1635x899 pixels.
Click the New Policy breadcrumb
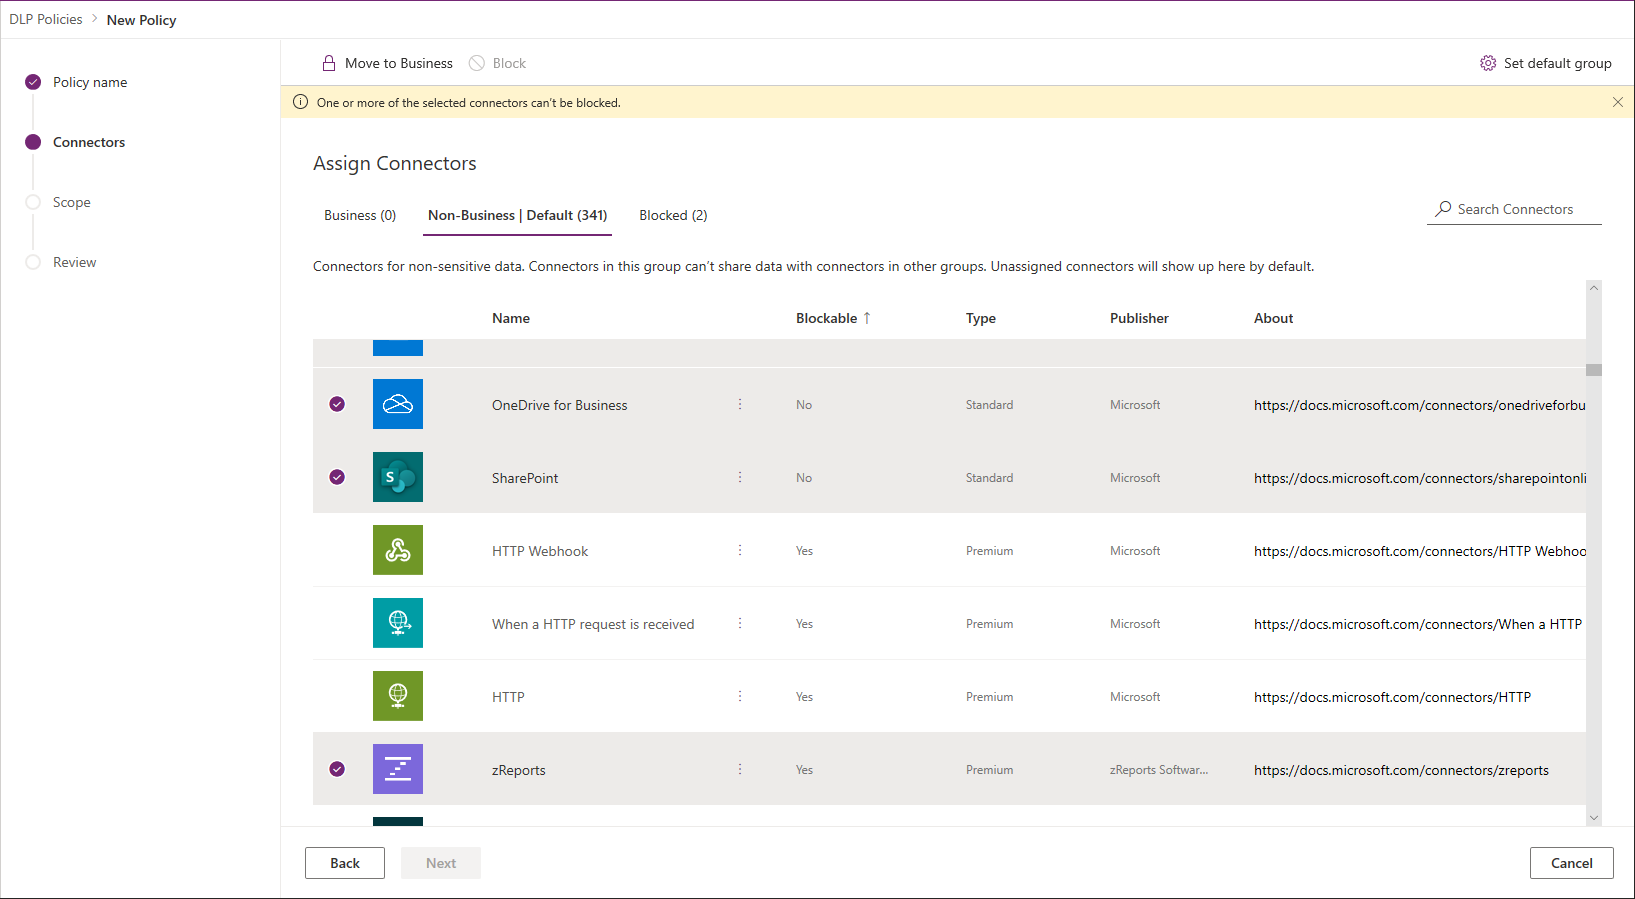pyautogui.click(x=141, y=20)
